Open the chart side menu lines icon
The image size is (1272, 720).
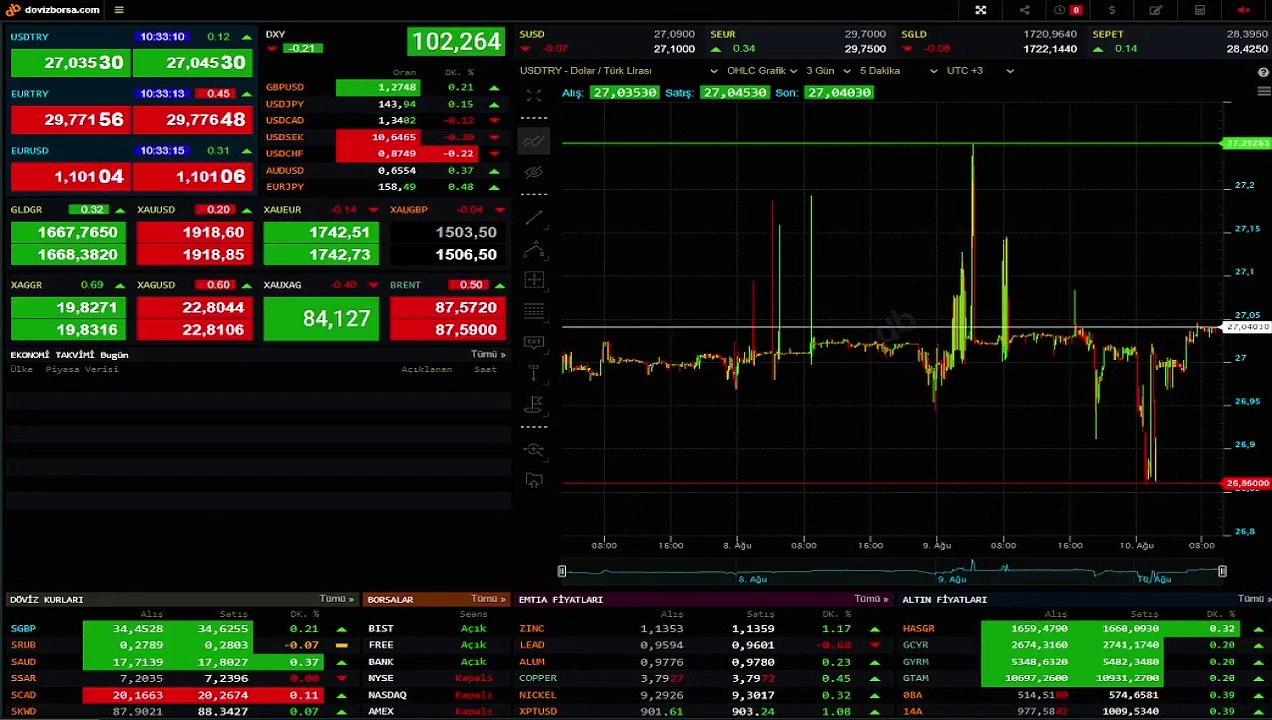tap(1263, 91)
